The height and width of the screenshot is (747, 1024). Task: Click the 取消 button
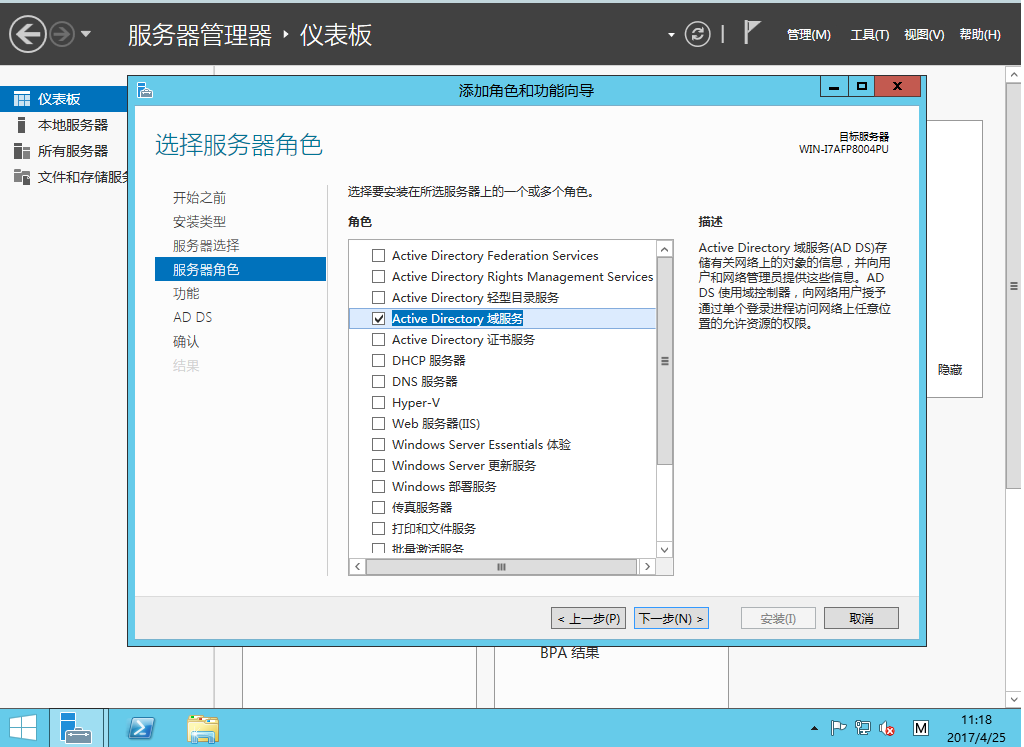click(x=861, y=618)
